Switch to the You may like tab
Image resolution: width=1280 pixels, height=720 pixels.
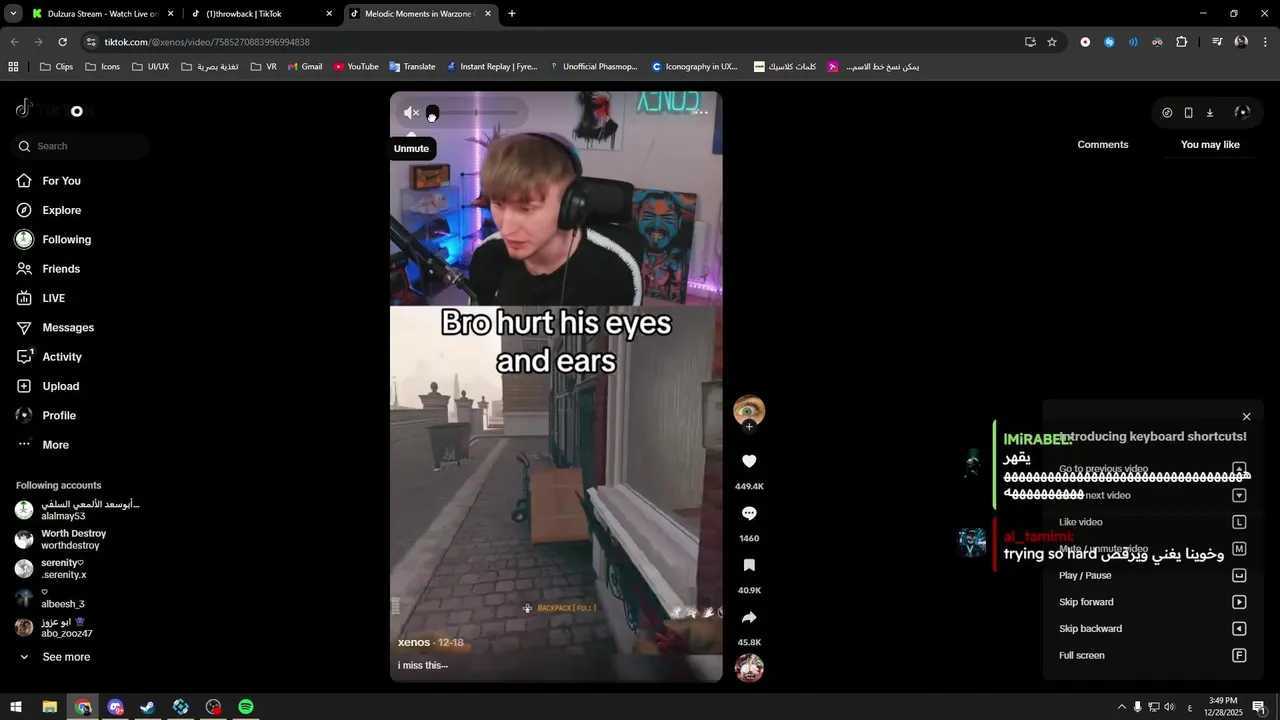(1210, 145)
